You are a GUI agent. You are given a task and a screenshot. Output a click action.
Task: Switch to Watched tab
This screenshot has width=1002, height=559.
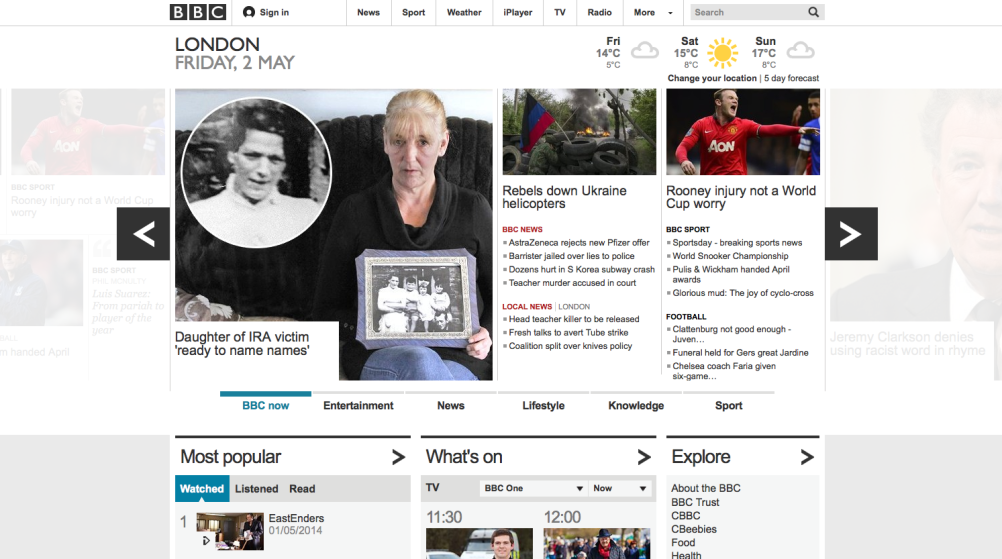pyautogui.click(x=202, y=489)
